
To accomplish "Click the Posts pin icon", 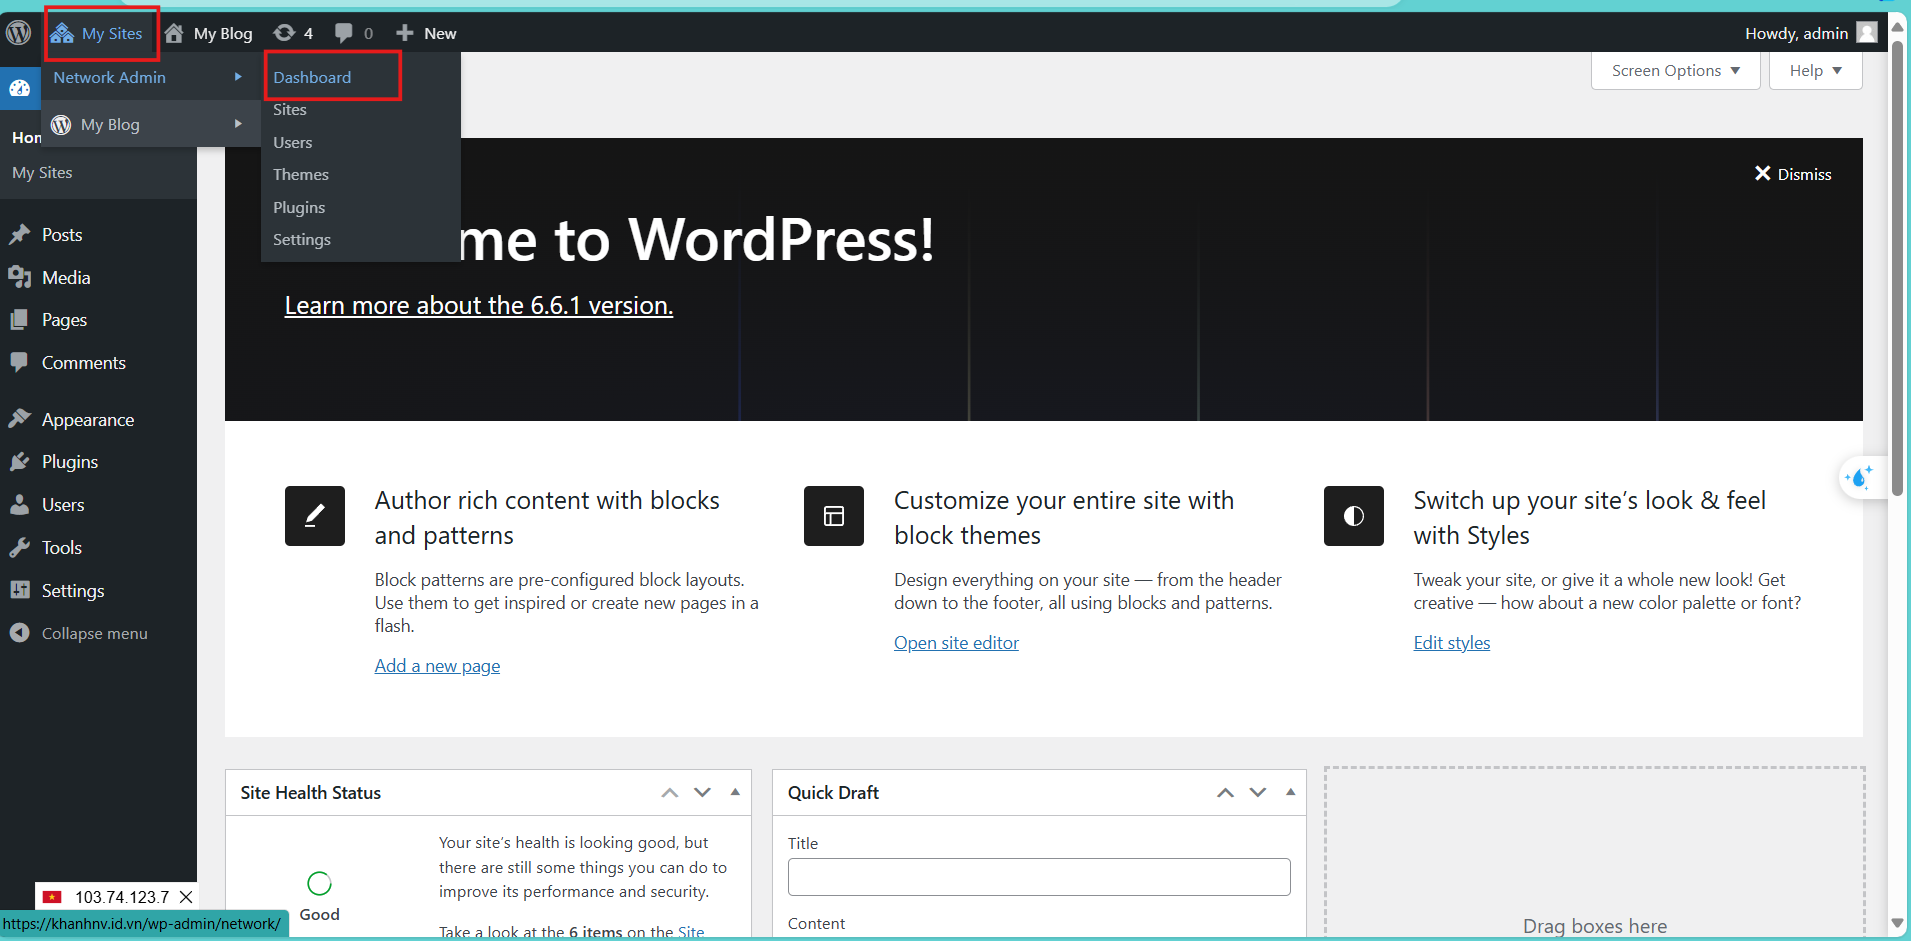I will tap(19, 234).
